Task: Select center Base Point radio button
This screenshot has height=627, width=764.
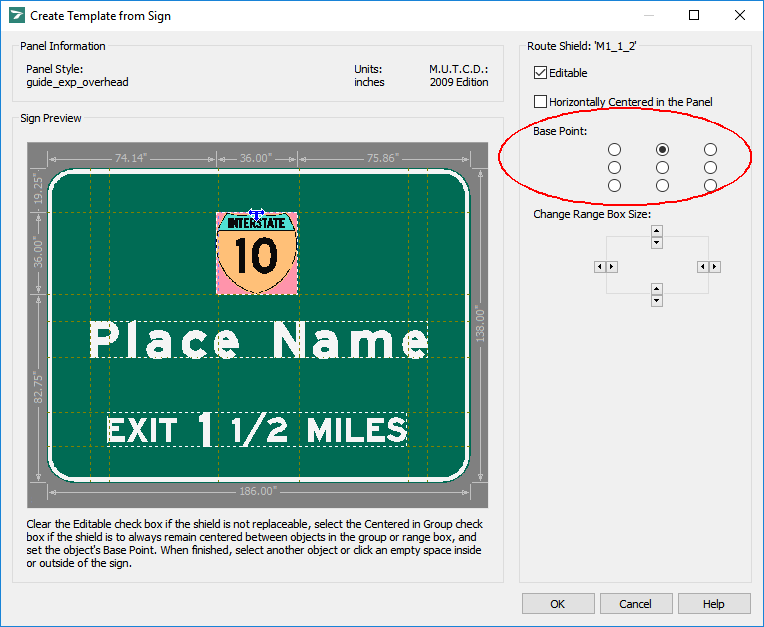Action: [x=662, y=168]
